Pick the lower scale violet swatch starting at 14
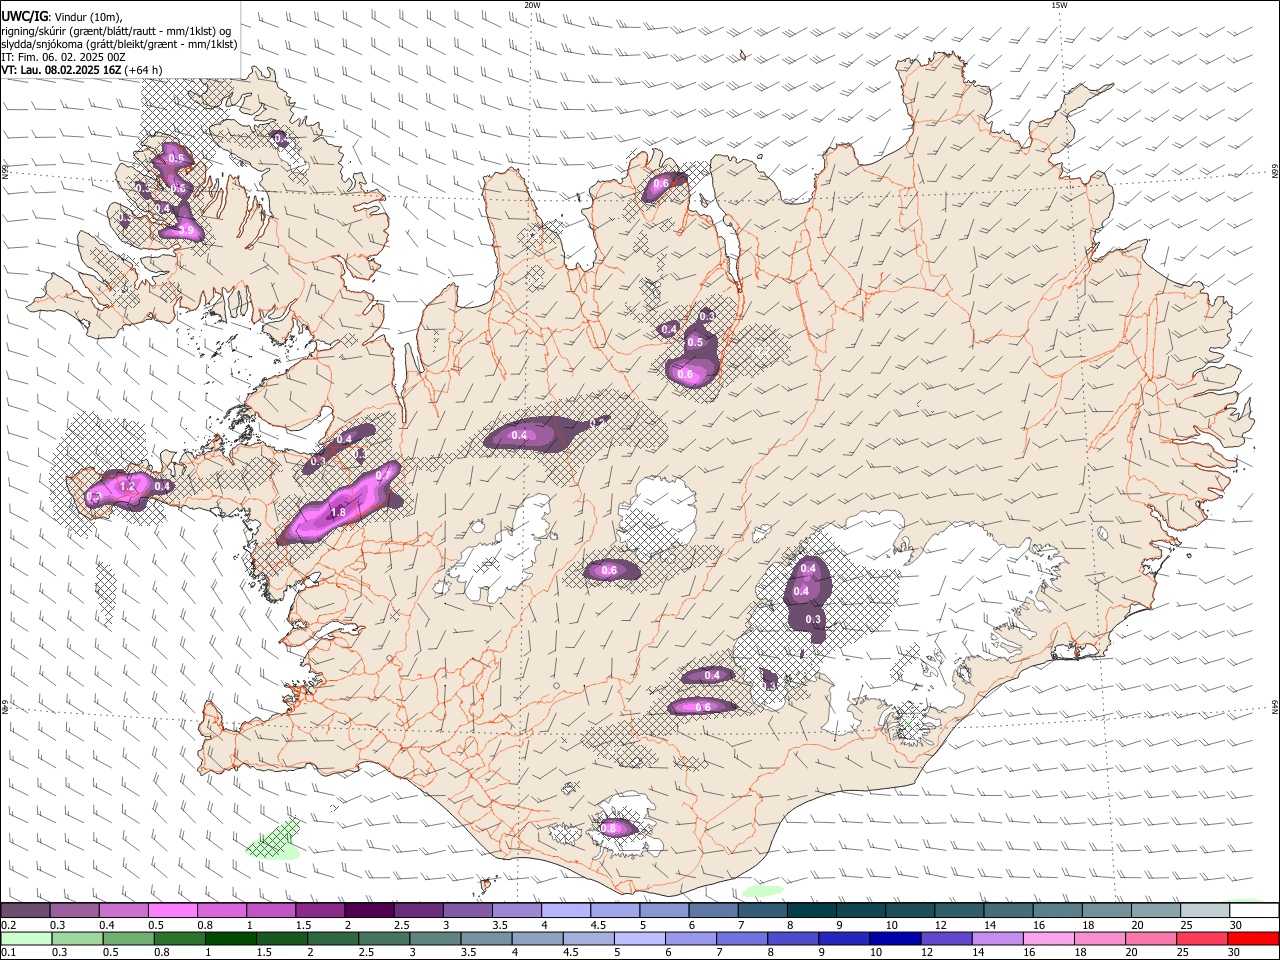Screen dimensions: 1280x960 tap(997, 939)
